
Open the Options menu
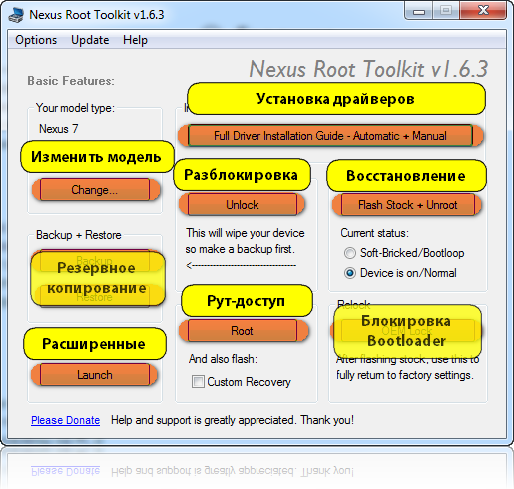point(36,40)
